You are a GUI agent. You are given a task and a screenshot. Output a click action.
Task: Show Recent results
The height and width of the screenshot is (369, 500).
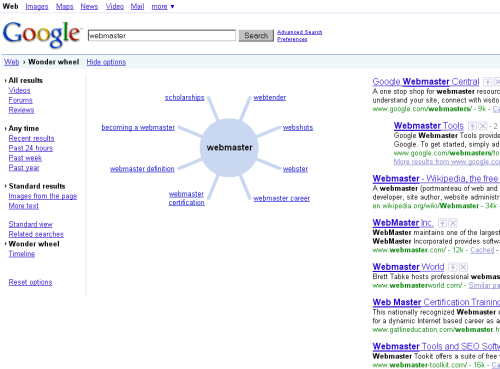[x=31, y=138]
